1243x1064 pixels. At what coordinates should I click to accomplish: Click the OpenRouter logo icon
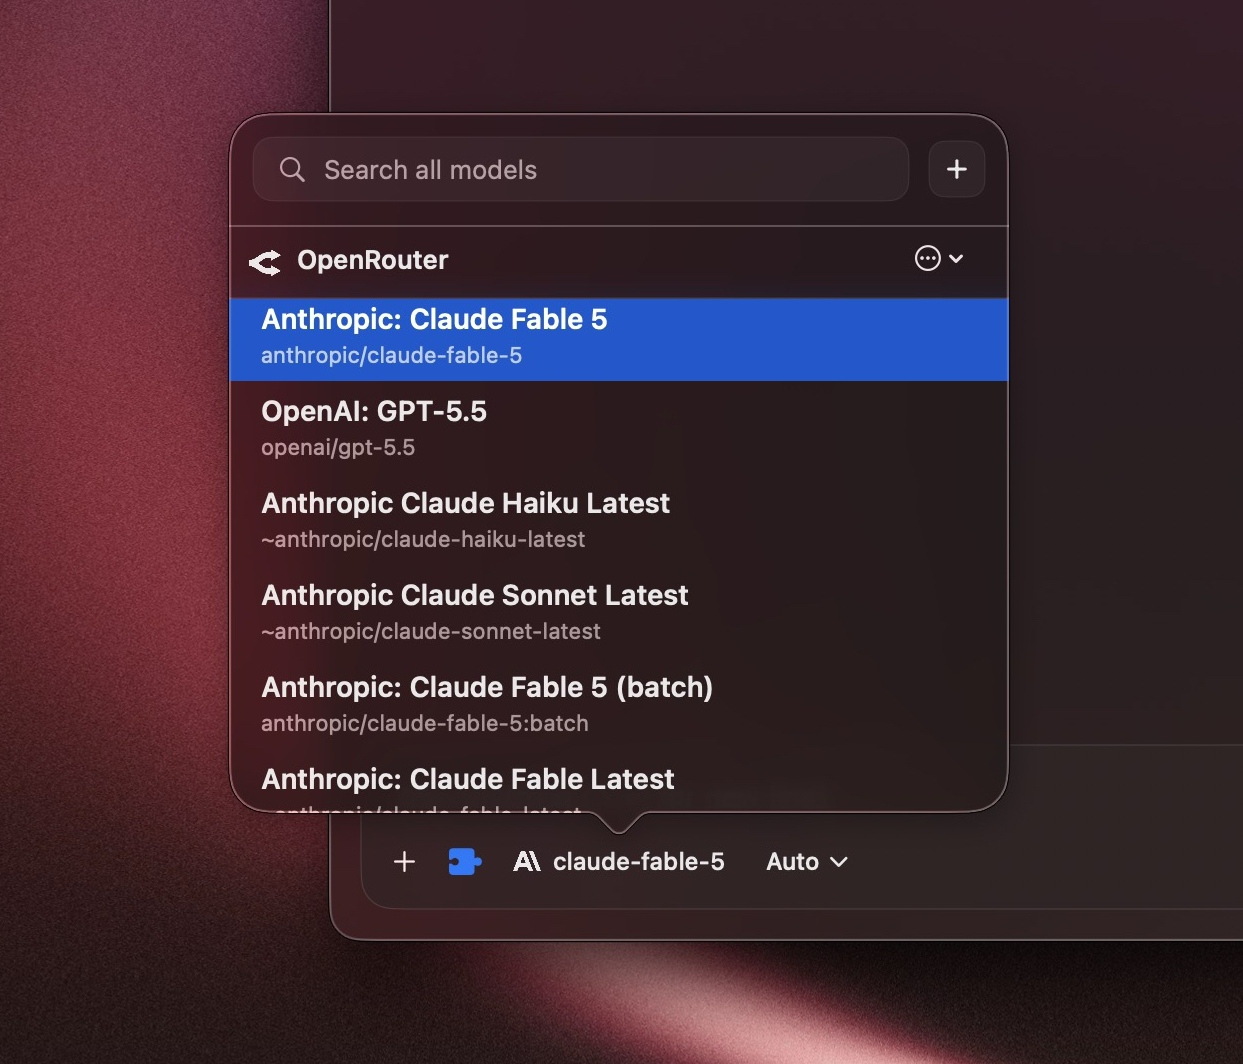265,262
